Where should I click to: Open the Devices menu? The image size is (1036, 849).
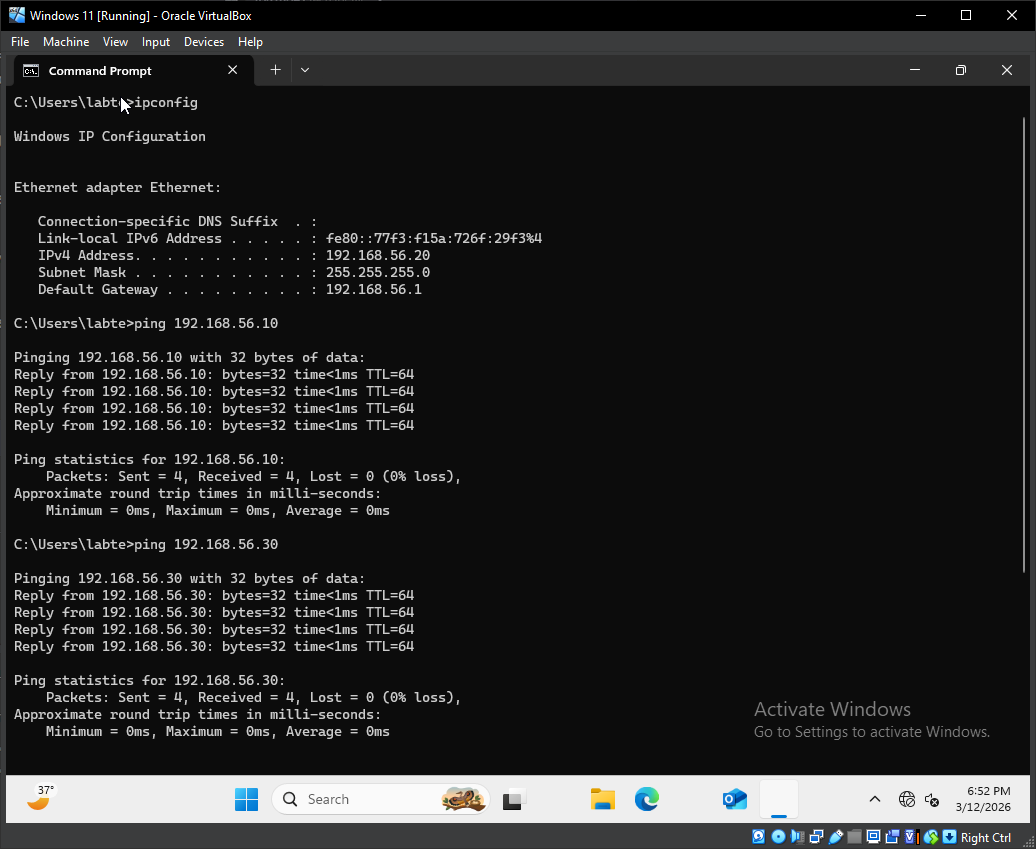click(x=203, y=42)
